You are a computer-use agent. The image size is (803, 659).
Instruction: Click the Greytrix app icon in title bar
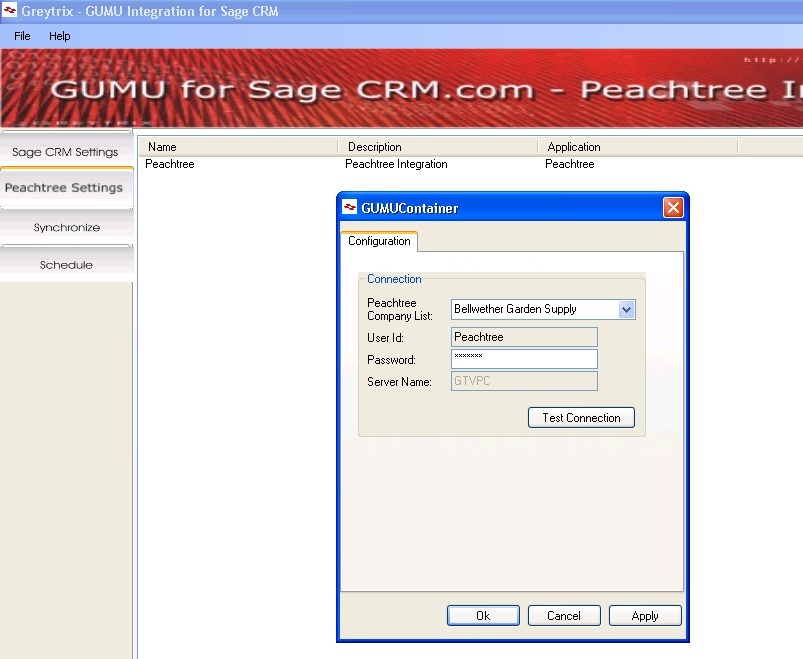click(9, 11)
